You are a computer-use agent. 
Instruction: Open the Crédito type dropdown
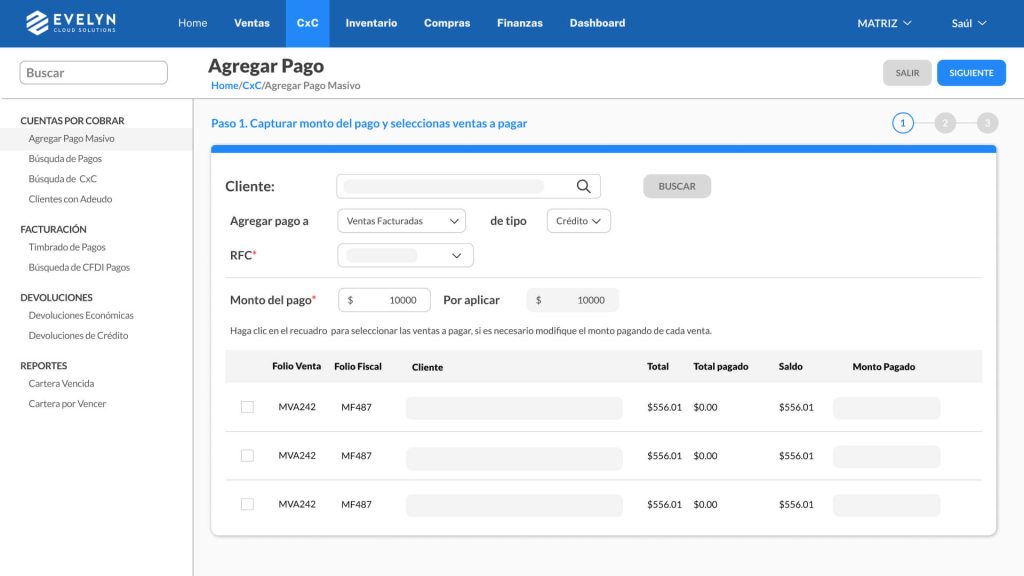[579, 221]
